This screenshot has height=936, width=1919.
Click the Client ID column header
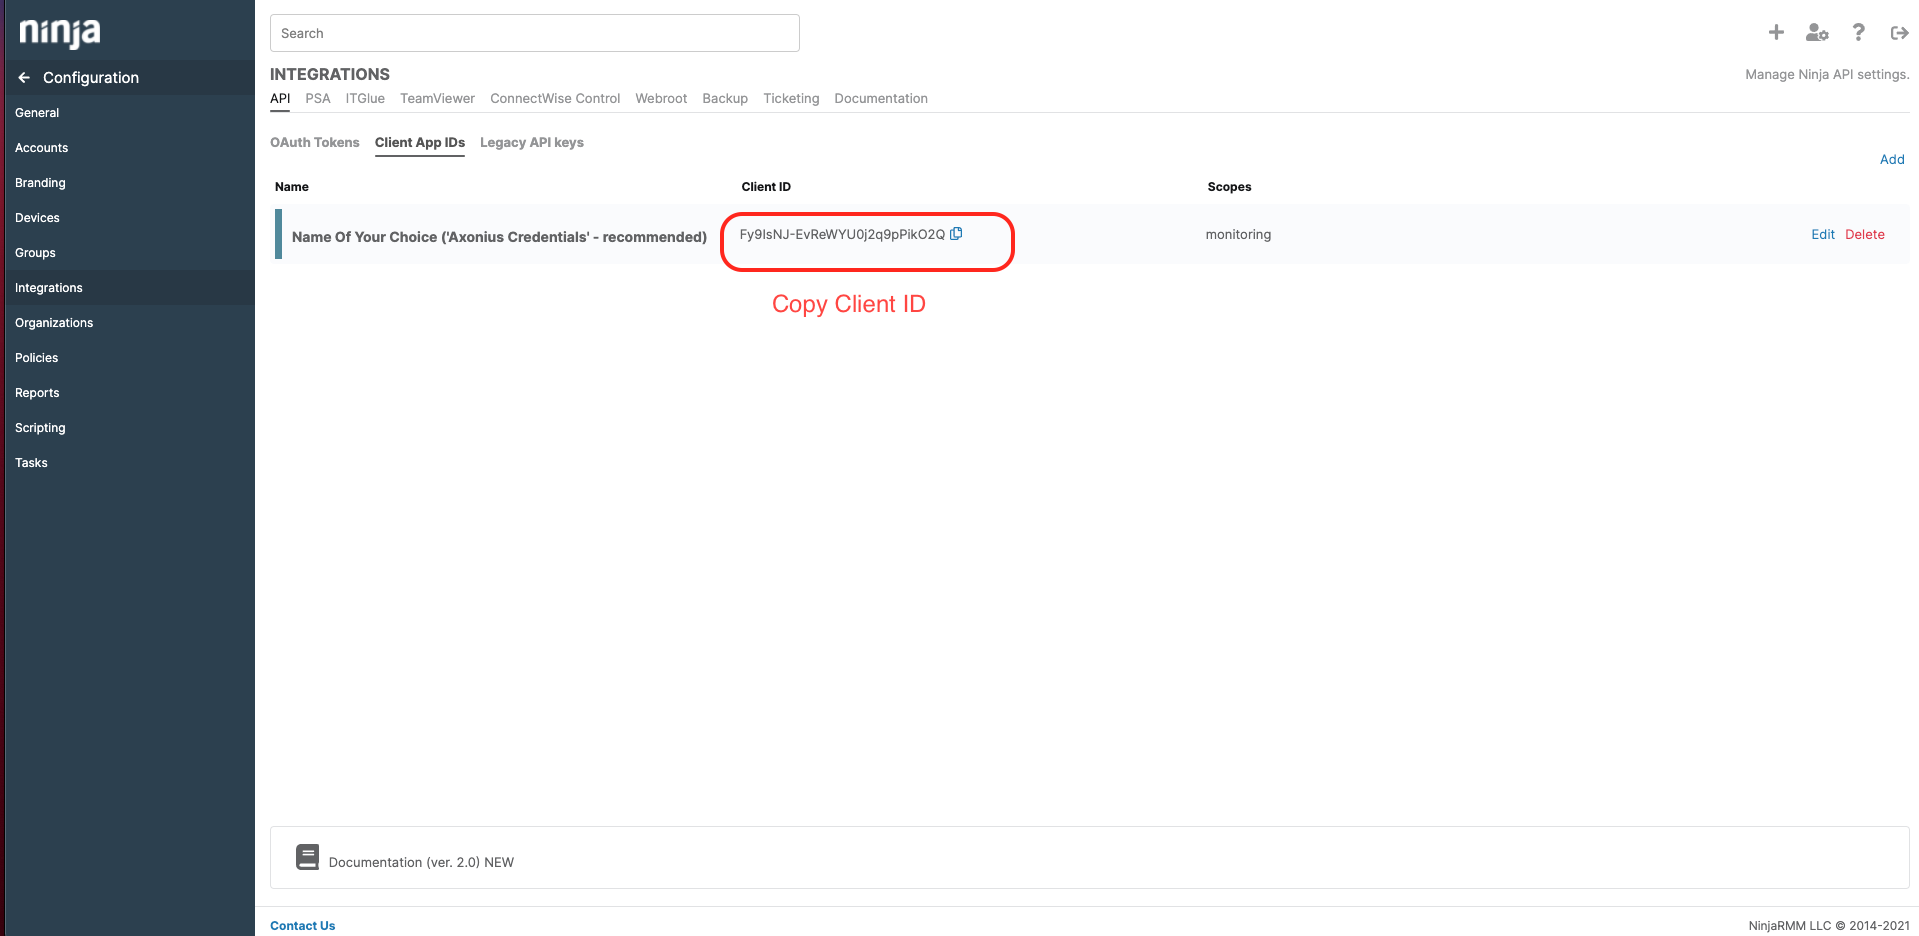point(766,187)
